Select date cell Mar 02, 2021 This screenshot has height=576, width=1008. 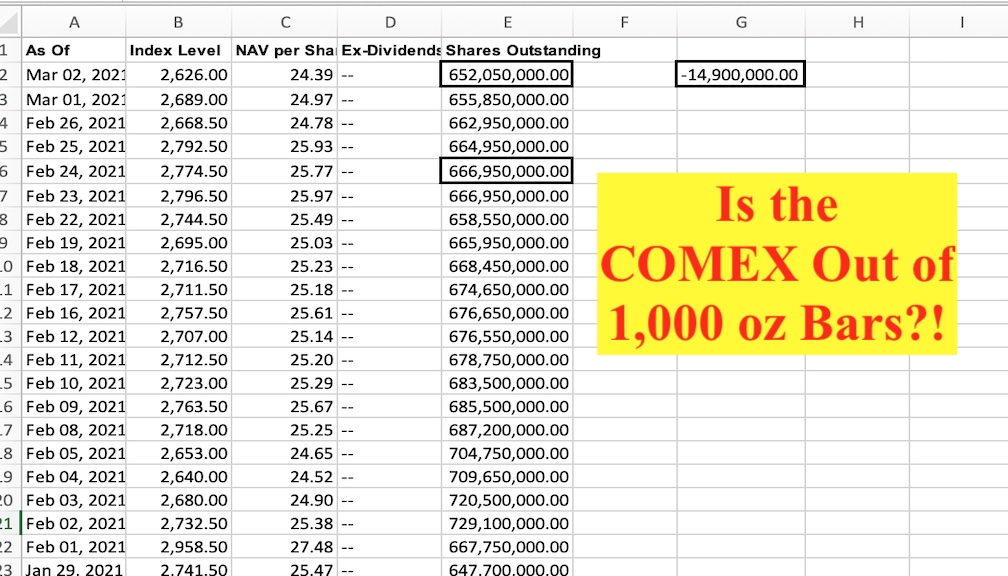pos(74,75)
